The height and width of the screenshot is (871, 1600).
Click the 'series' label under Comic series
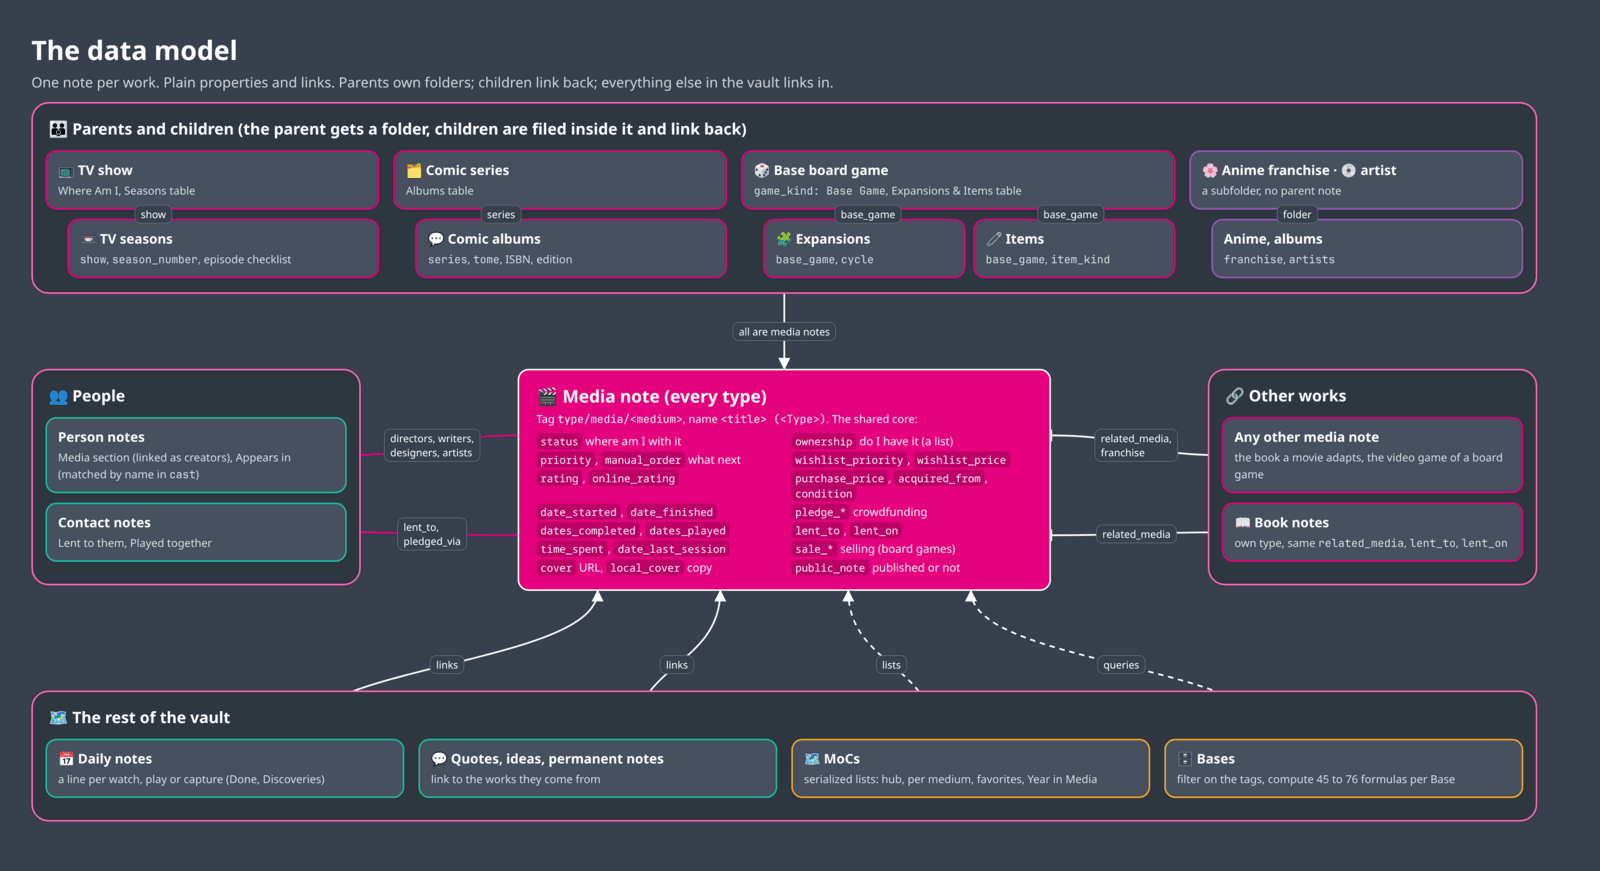coord(501,215)
